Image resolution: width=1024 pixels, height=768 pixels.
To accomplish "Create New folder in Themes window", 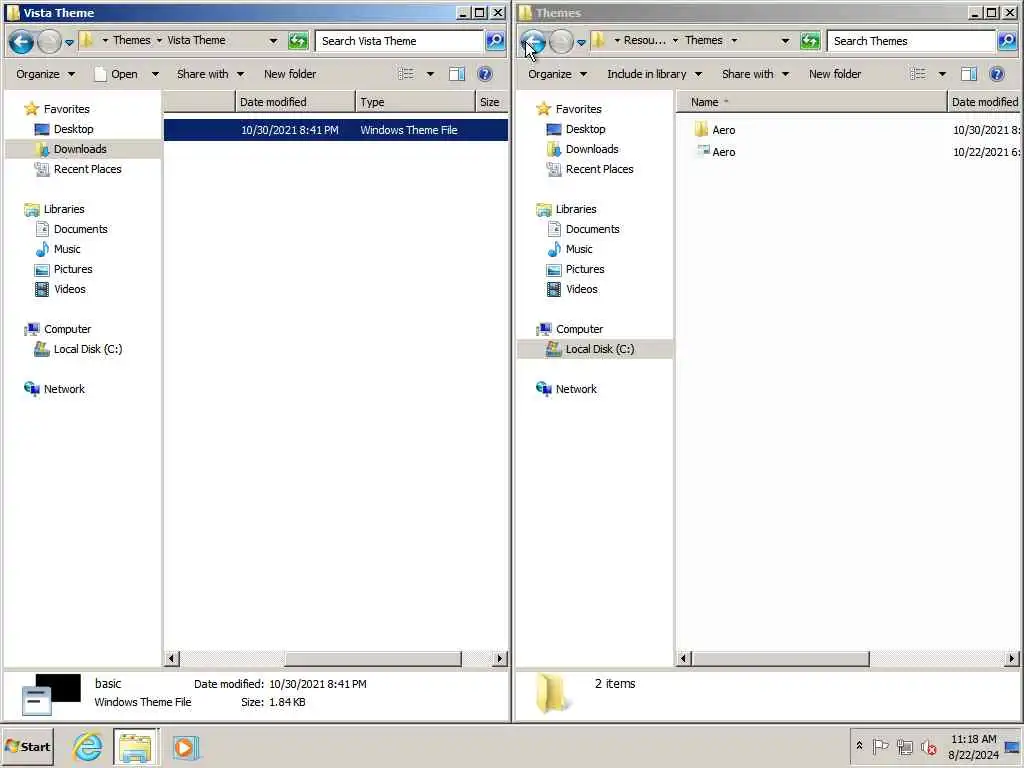I will click(835, 74).
